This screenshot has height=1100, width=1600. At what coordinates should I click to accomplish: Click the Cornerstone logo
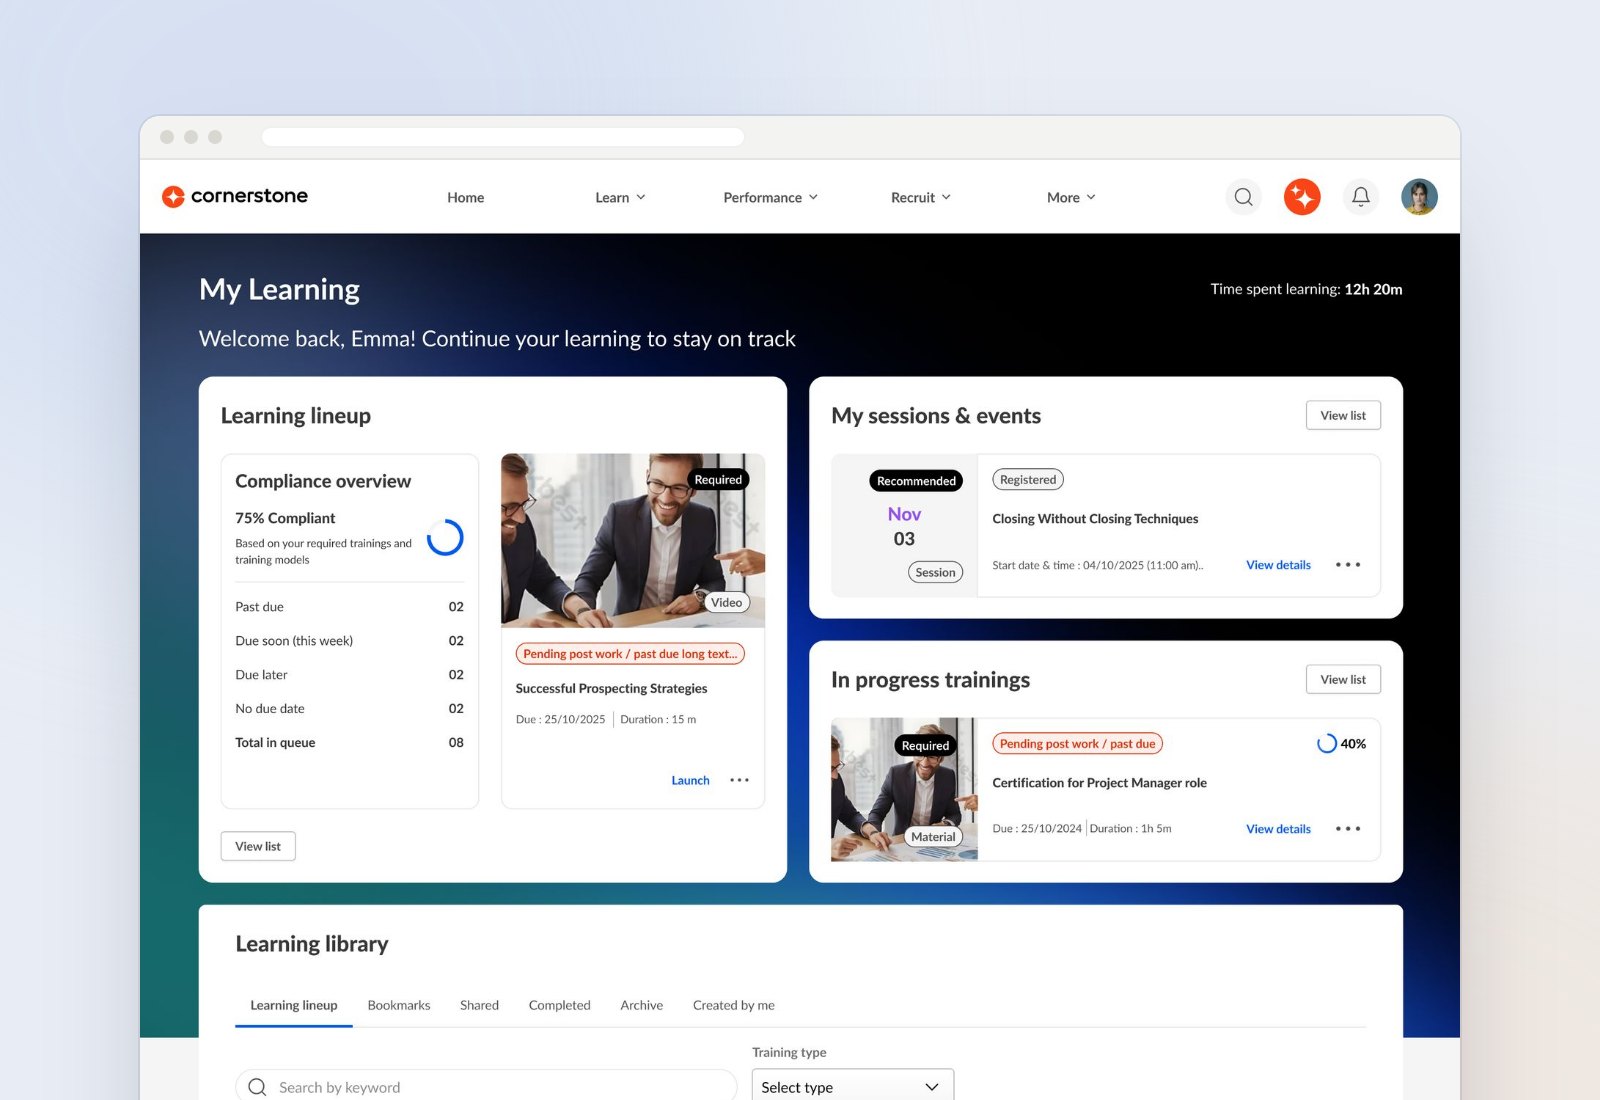click(x=235, y=196)
